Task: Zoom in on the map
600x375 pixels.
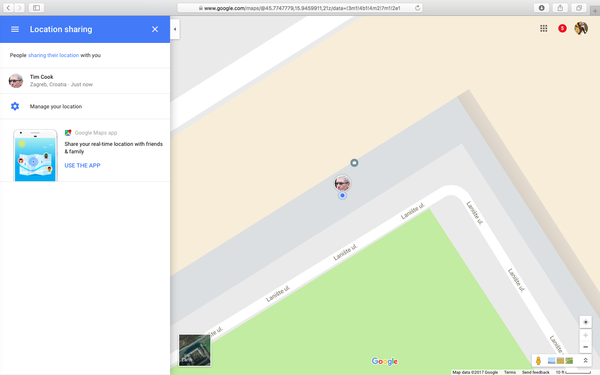Action: 585,335
